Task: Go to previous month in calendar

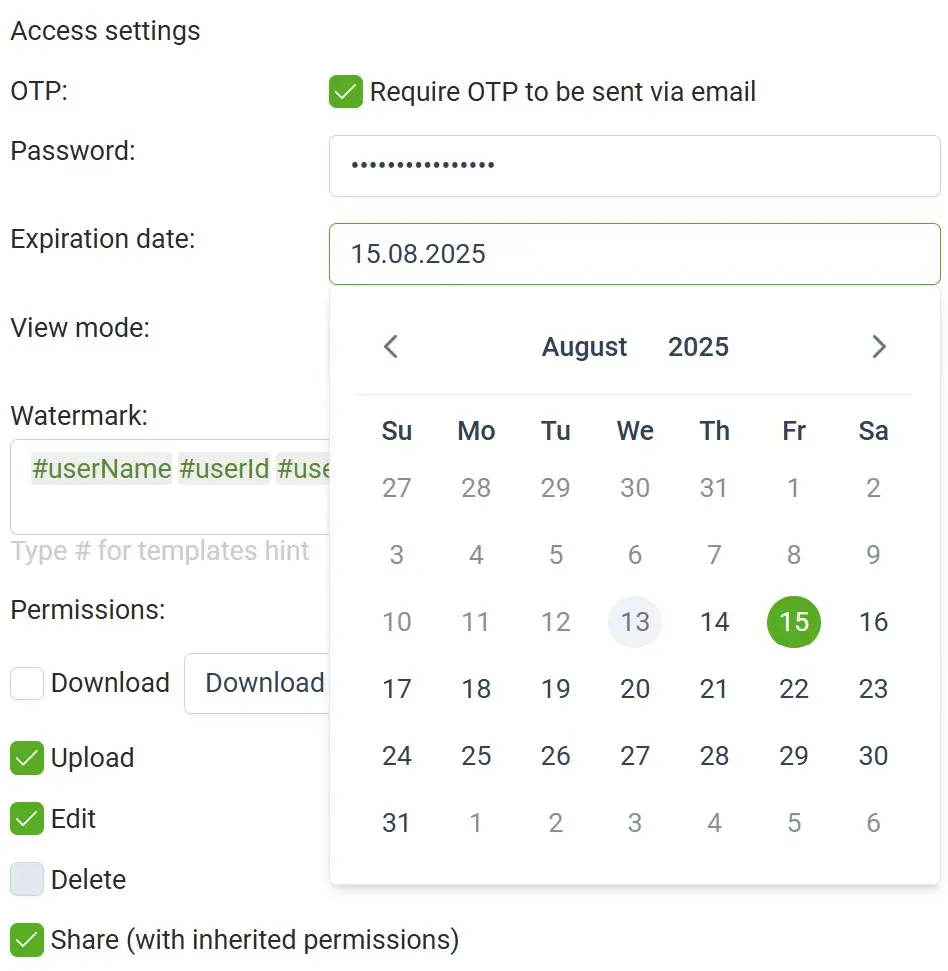Action: point(391,347)
